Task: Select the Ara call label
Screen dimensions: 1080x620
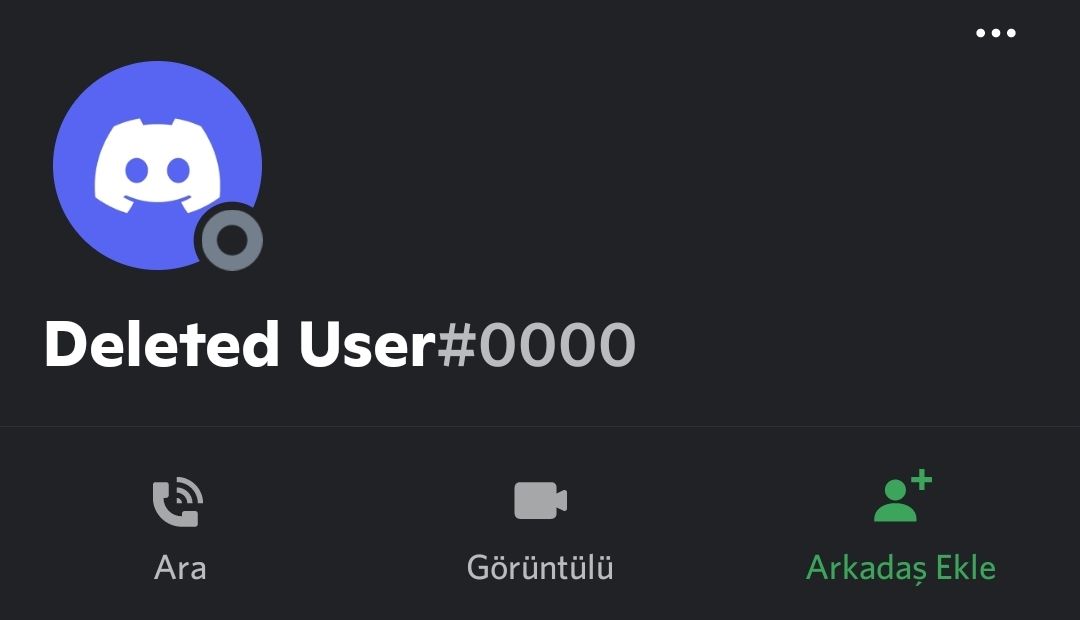Action: [180, 568]
